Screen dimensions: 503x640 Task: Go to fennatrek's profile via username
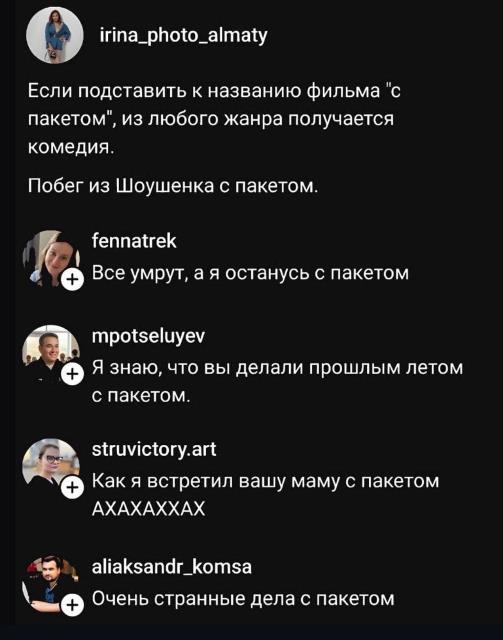click(x=134, y=241)
